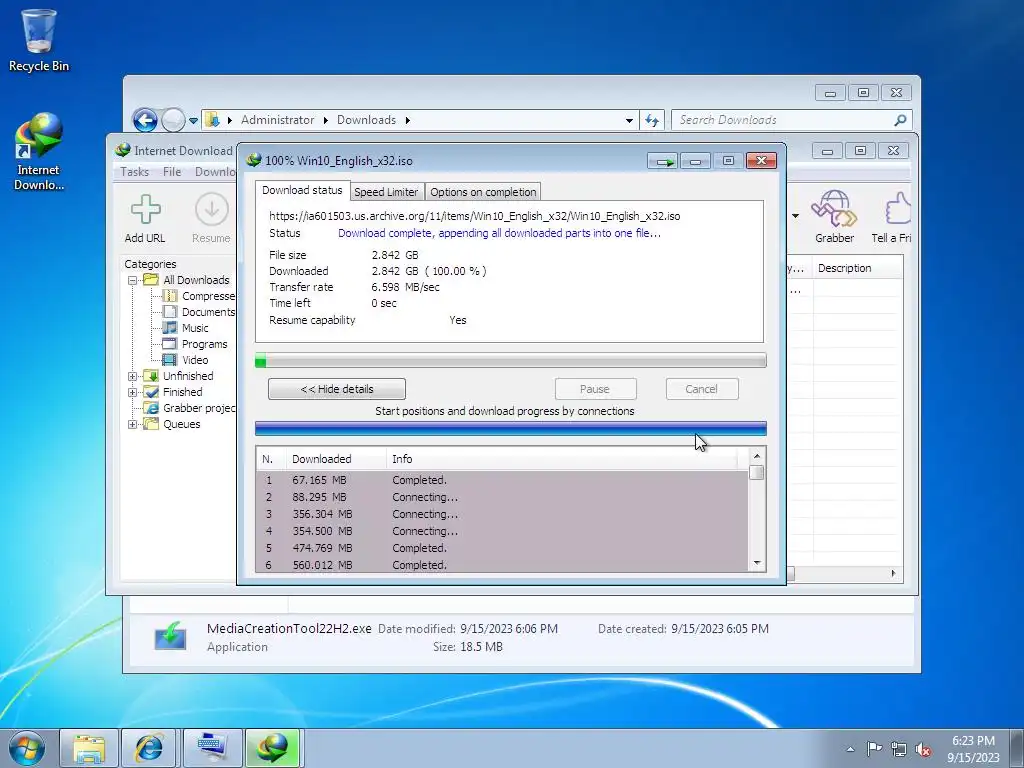The image size is (1024, 768).
Task: Click the search magnifier in Search Downloads box
Action: (900, 120)
